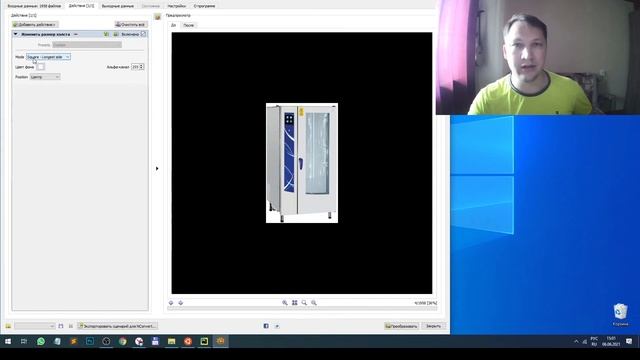Screen dimensions: 640x360
Task: Click the taskbar clock
Action: tap(611, 341)
